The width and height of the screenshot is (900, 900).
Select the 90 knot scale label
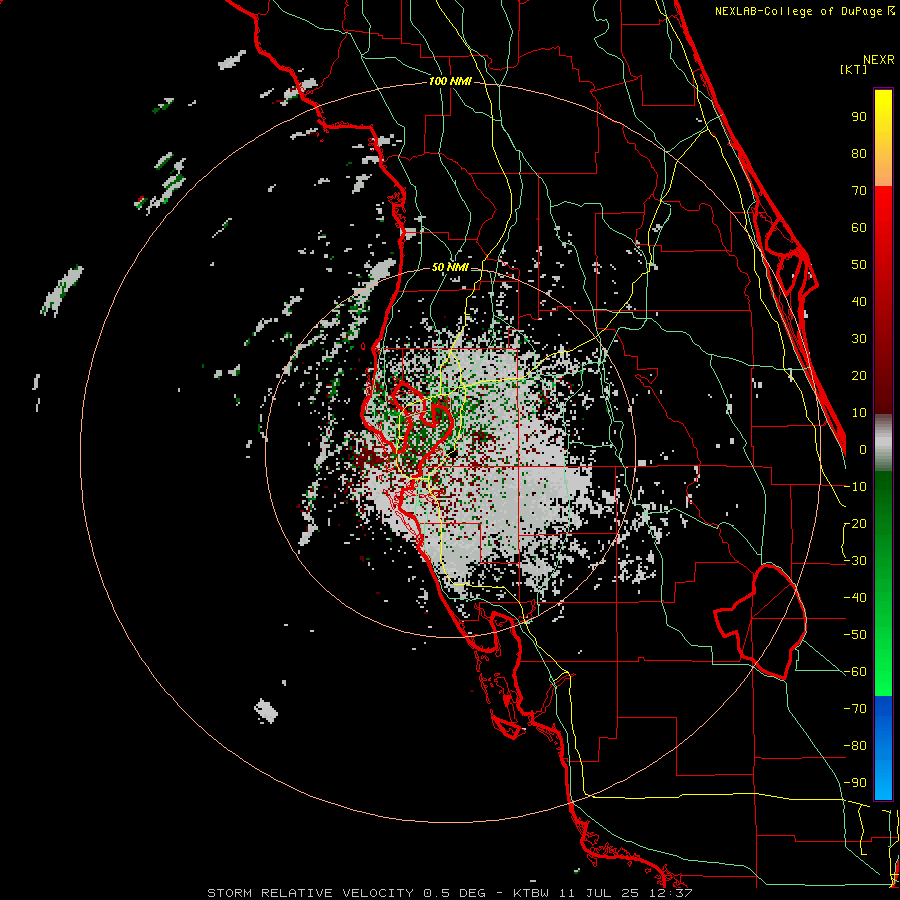pyautogui.click(x=859, y=117)
